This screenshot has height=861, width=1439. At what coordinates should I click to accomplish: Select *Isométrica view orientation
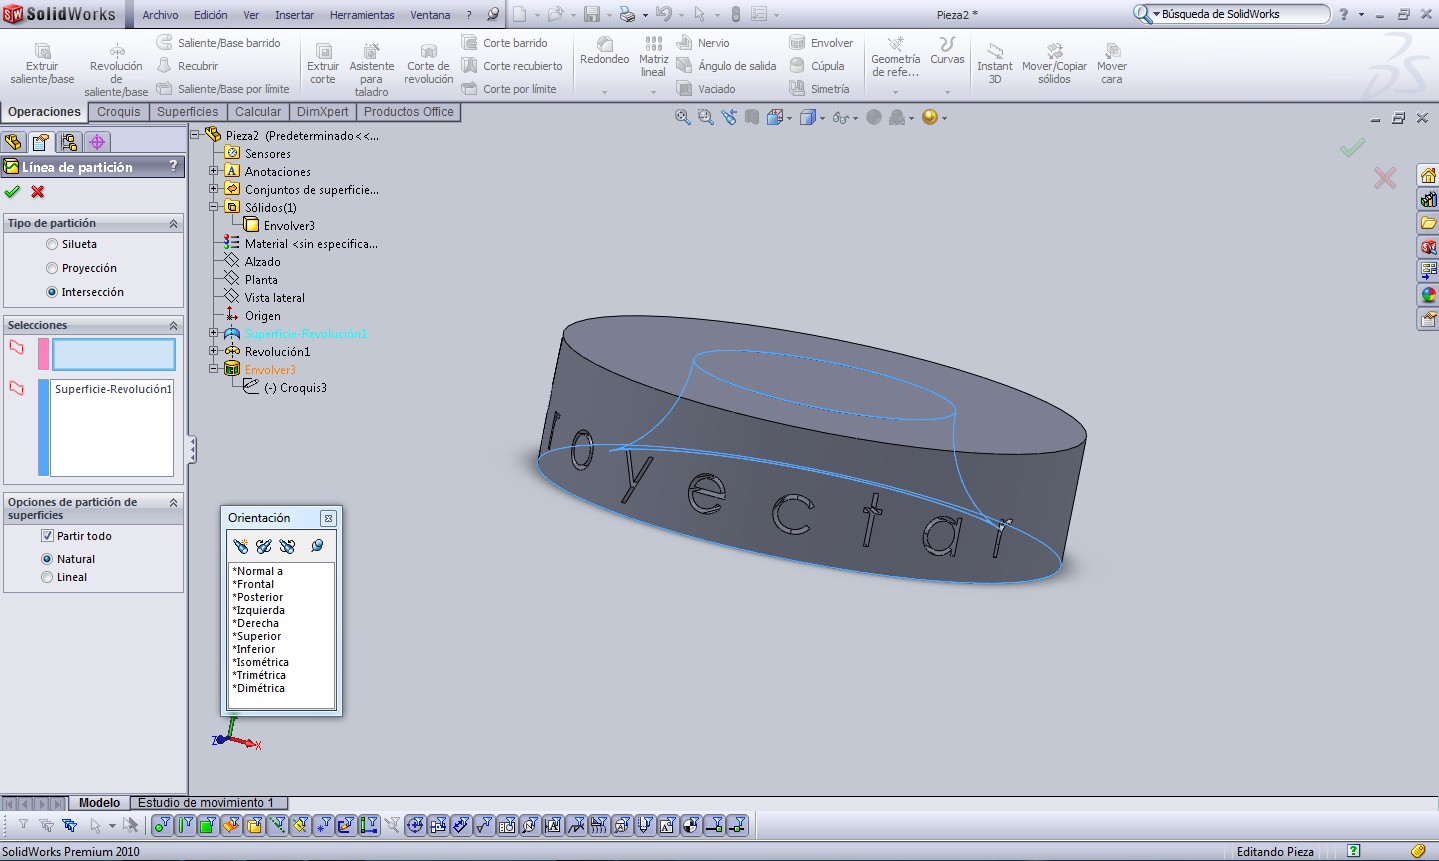point(261,662)
